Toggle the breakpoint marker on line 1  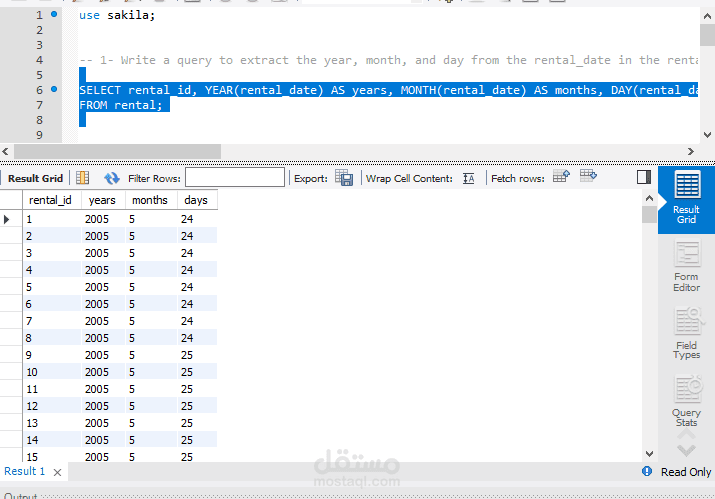[x=54, y=14]
